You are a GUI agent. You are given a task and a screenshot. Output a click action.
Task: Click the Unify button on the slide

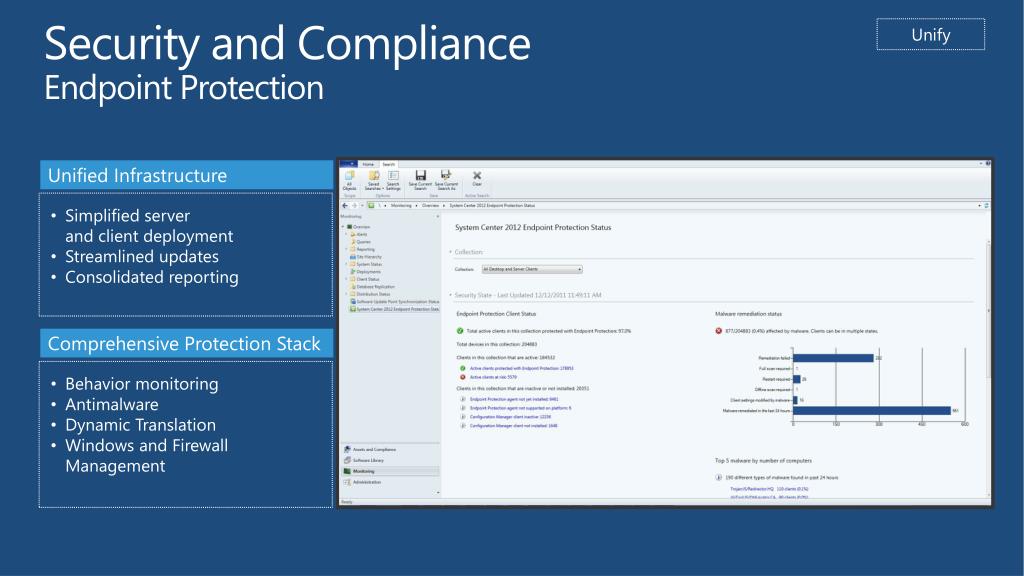(x=931, y=35)
